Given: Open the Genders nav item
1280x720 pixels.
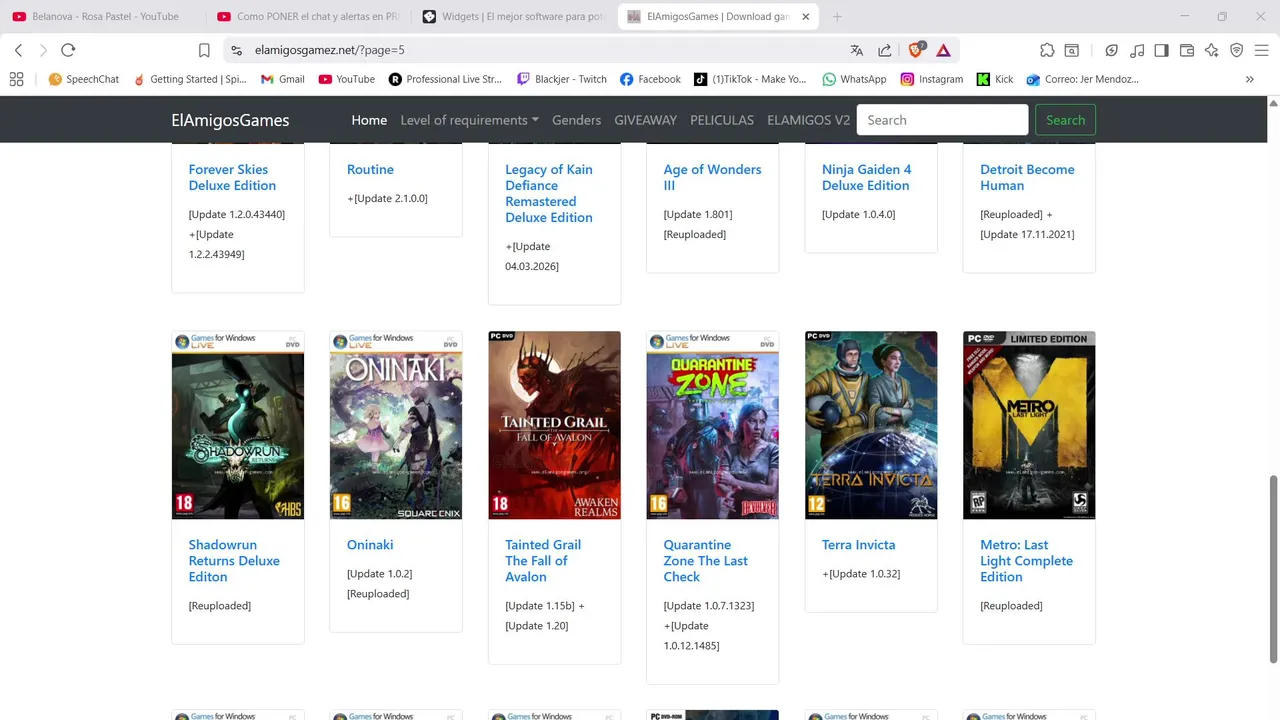Looking at the screenshot, I should (576, 120).
